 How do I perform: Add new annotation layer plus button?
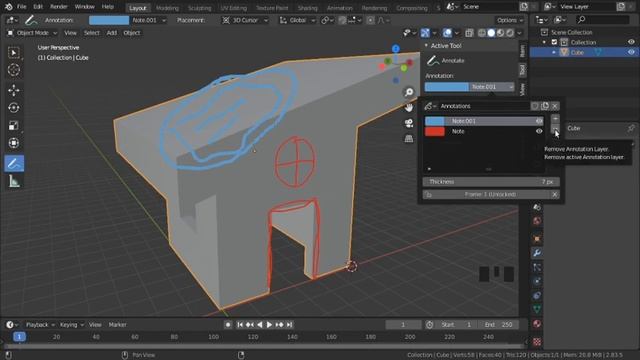(555, 119)
